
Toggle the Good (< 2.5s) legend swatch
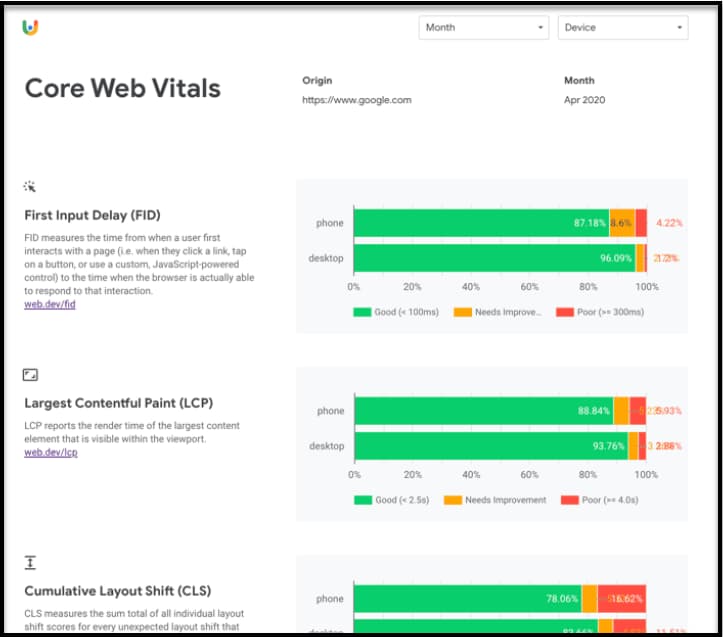click(363, 500)
